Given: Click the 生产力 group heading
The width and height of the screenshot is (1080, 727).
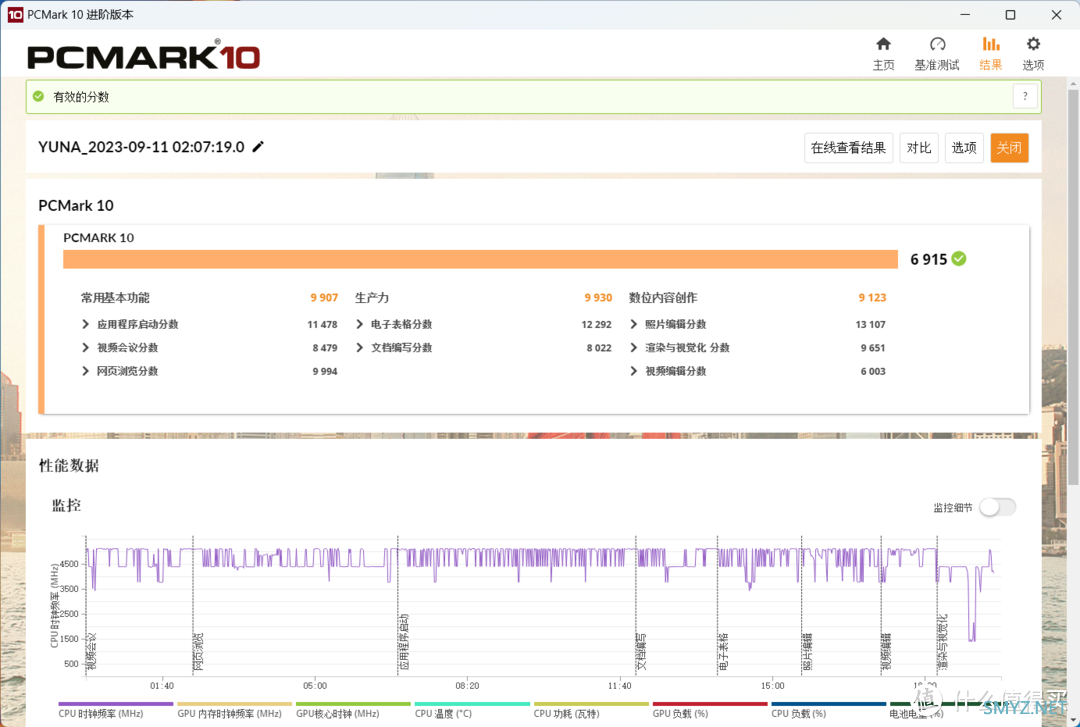Looking at the screenshot, I should coord(372,298).
